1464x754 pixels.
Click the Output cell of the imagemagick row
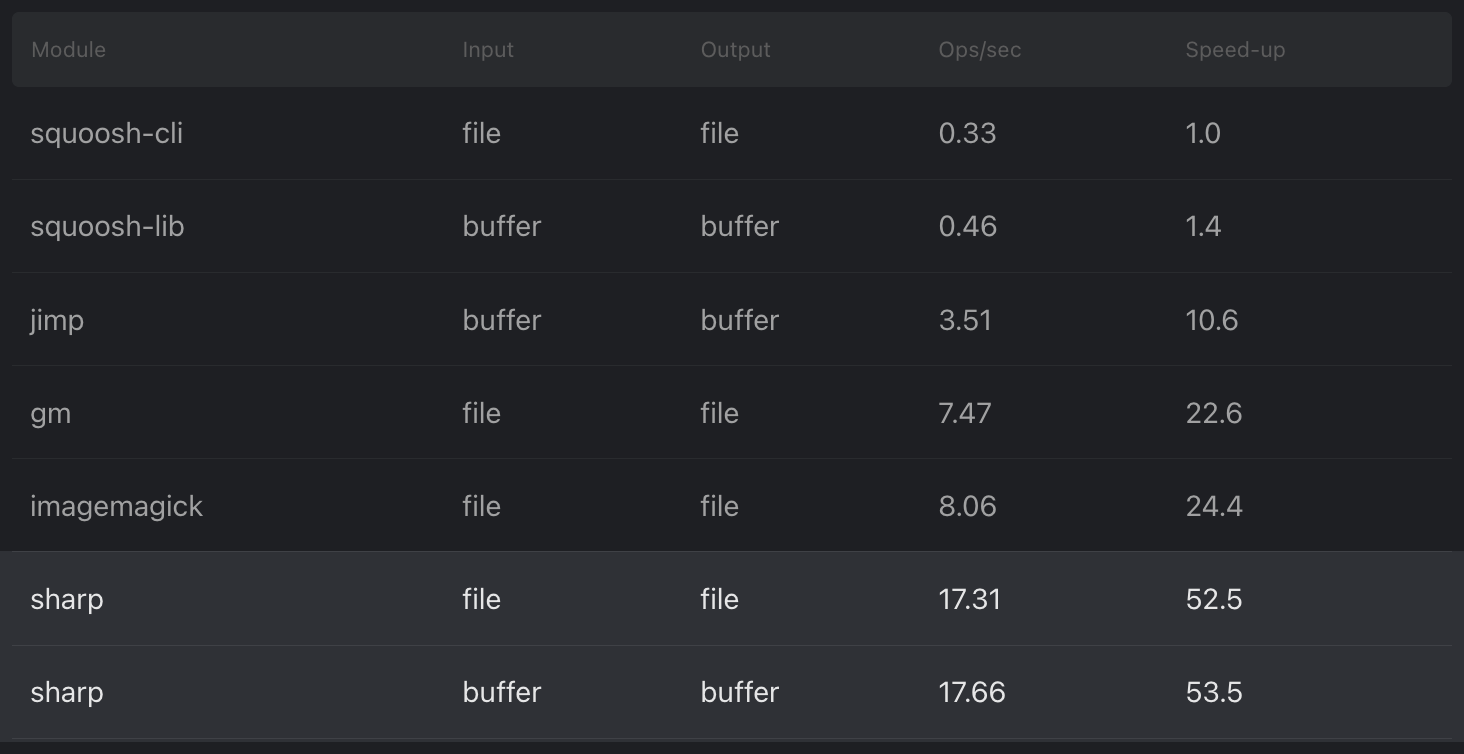(719, 507)
